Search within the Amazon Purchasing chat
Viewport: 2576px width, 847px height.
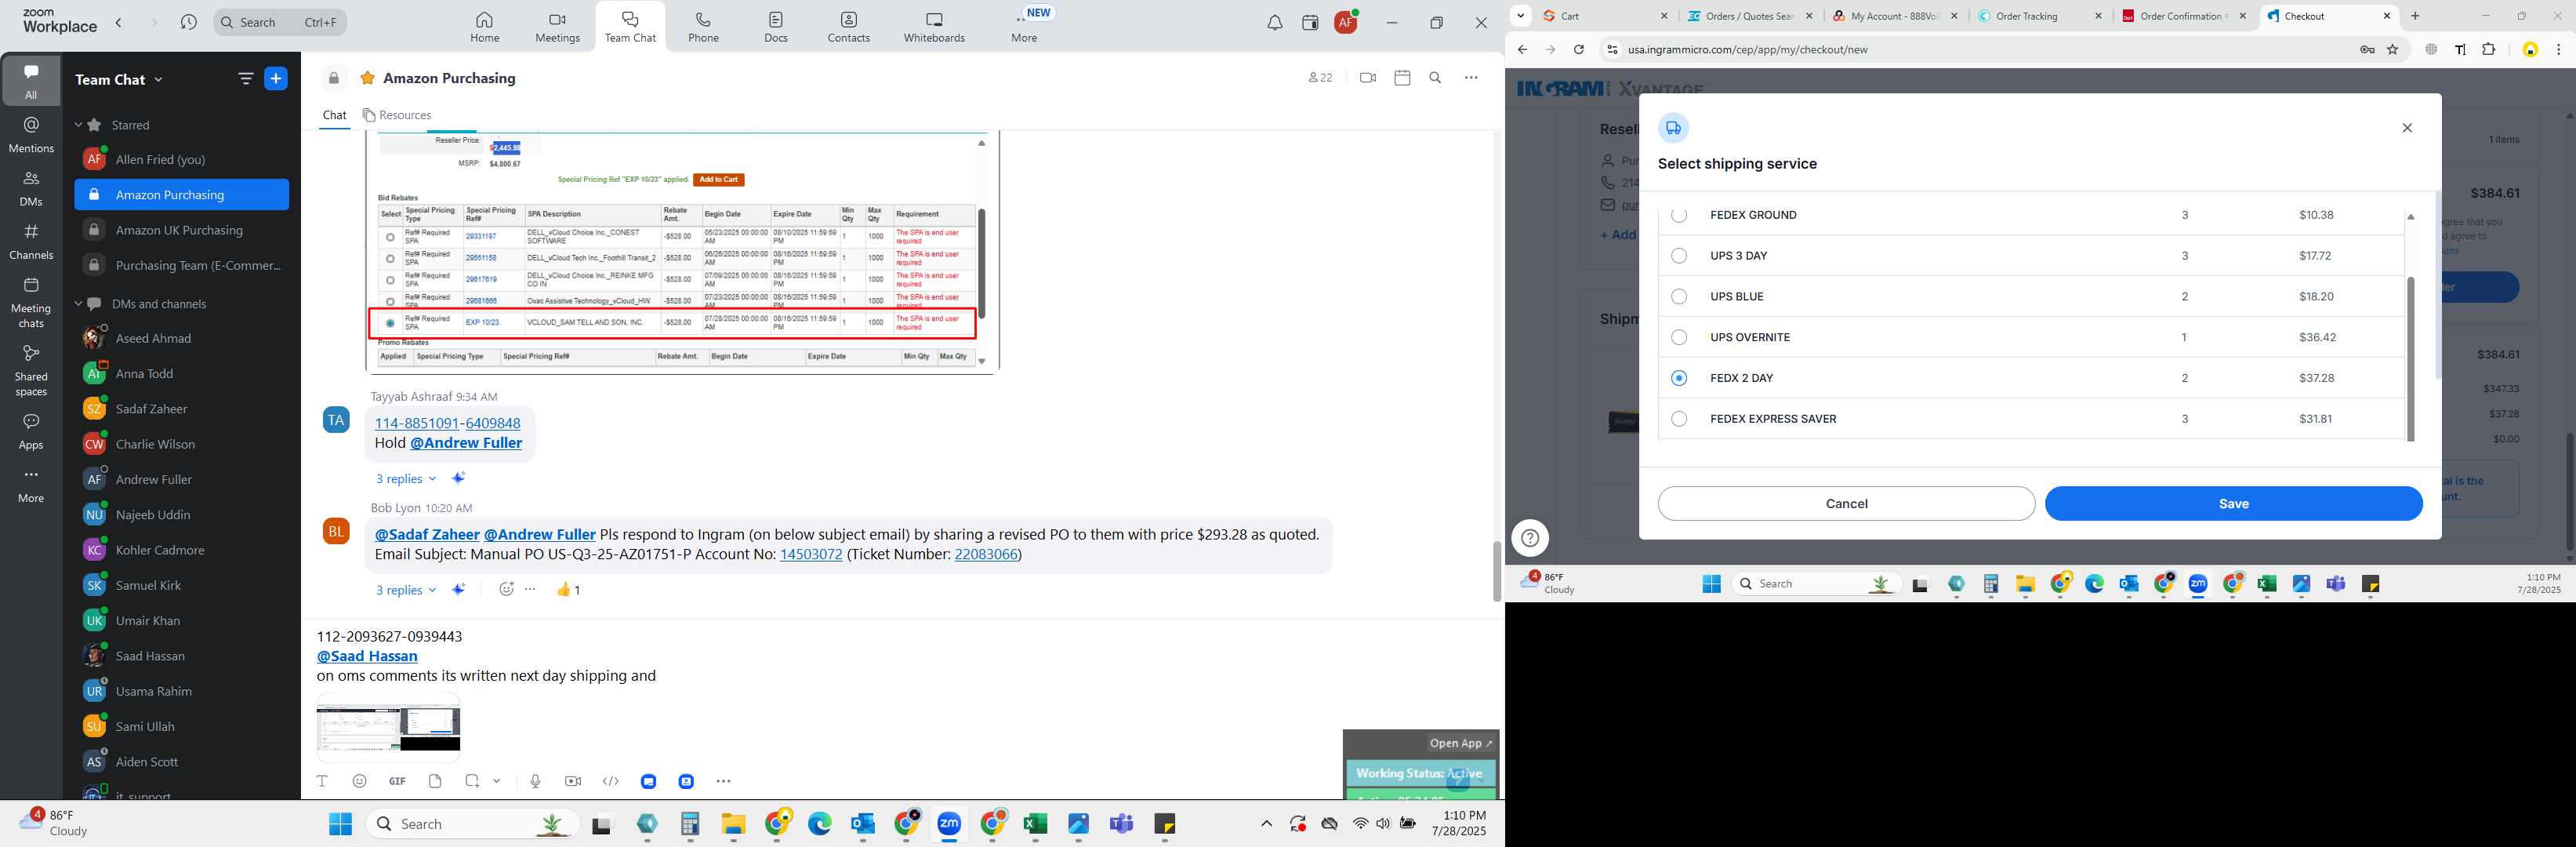point(1435,78)
